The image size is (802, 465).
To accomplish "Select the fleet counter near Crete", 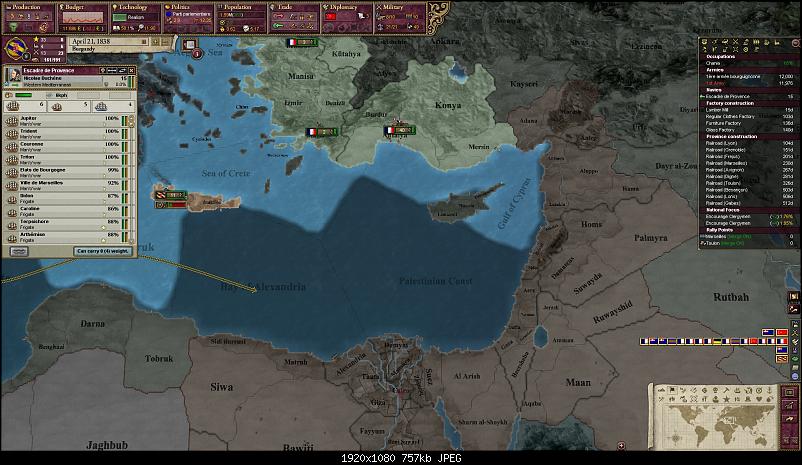I will (170, 195).
